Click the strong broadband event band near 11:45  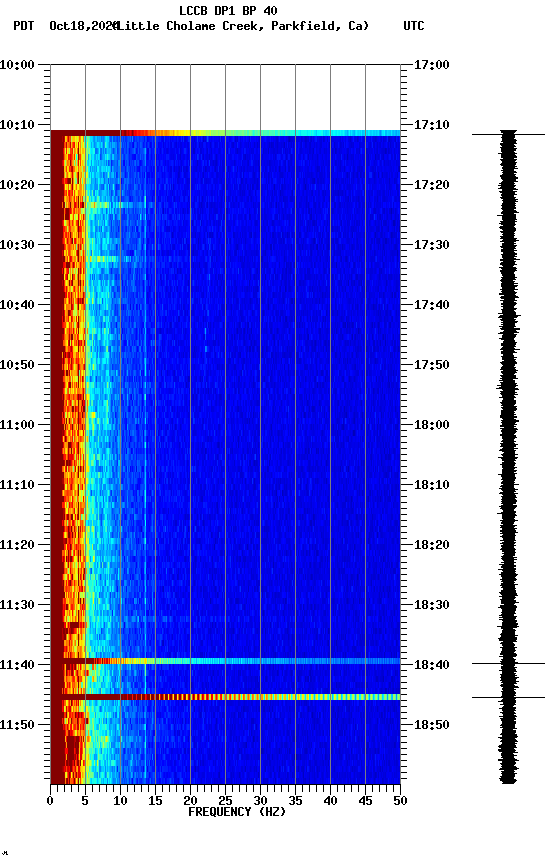point(225,697)
